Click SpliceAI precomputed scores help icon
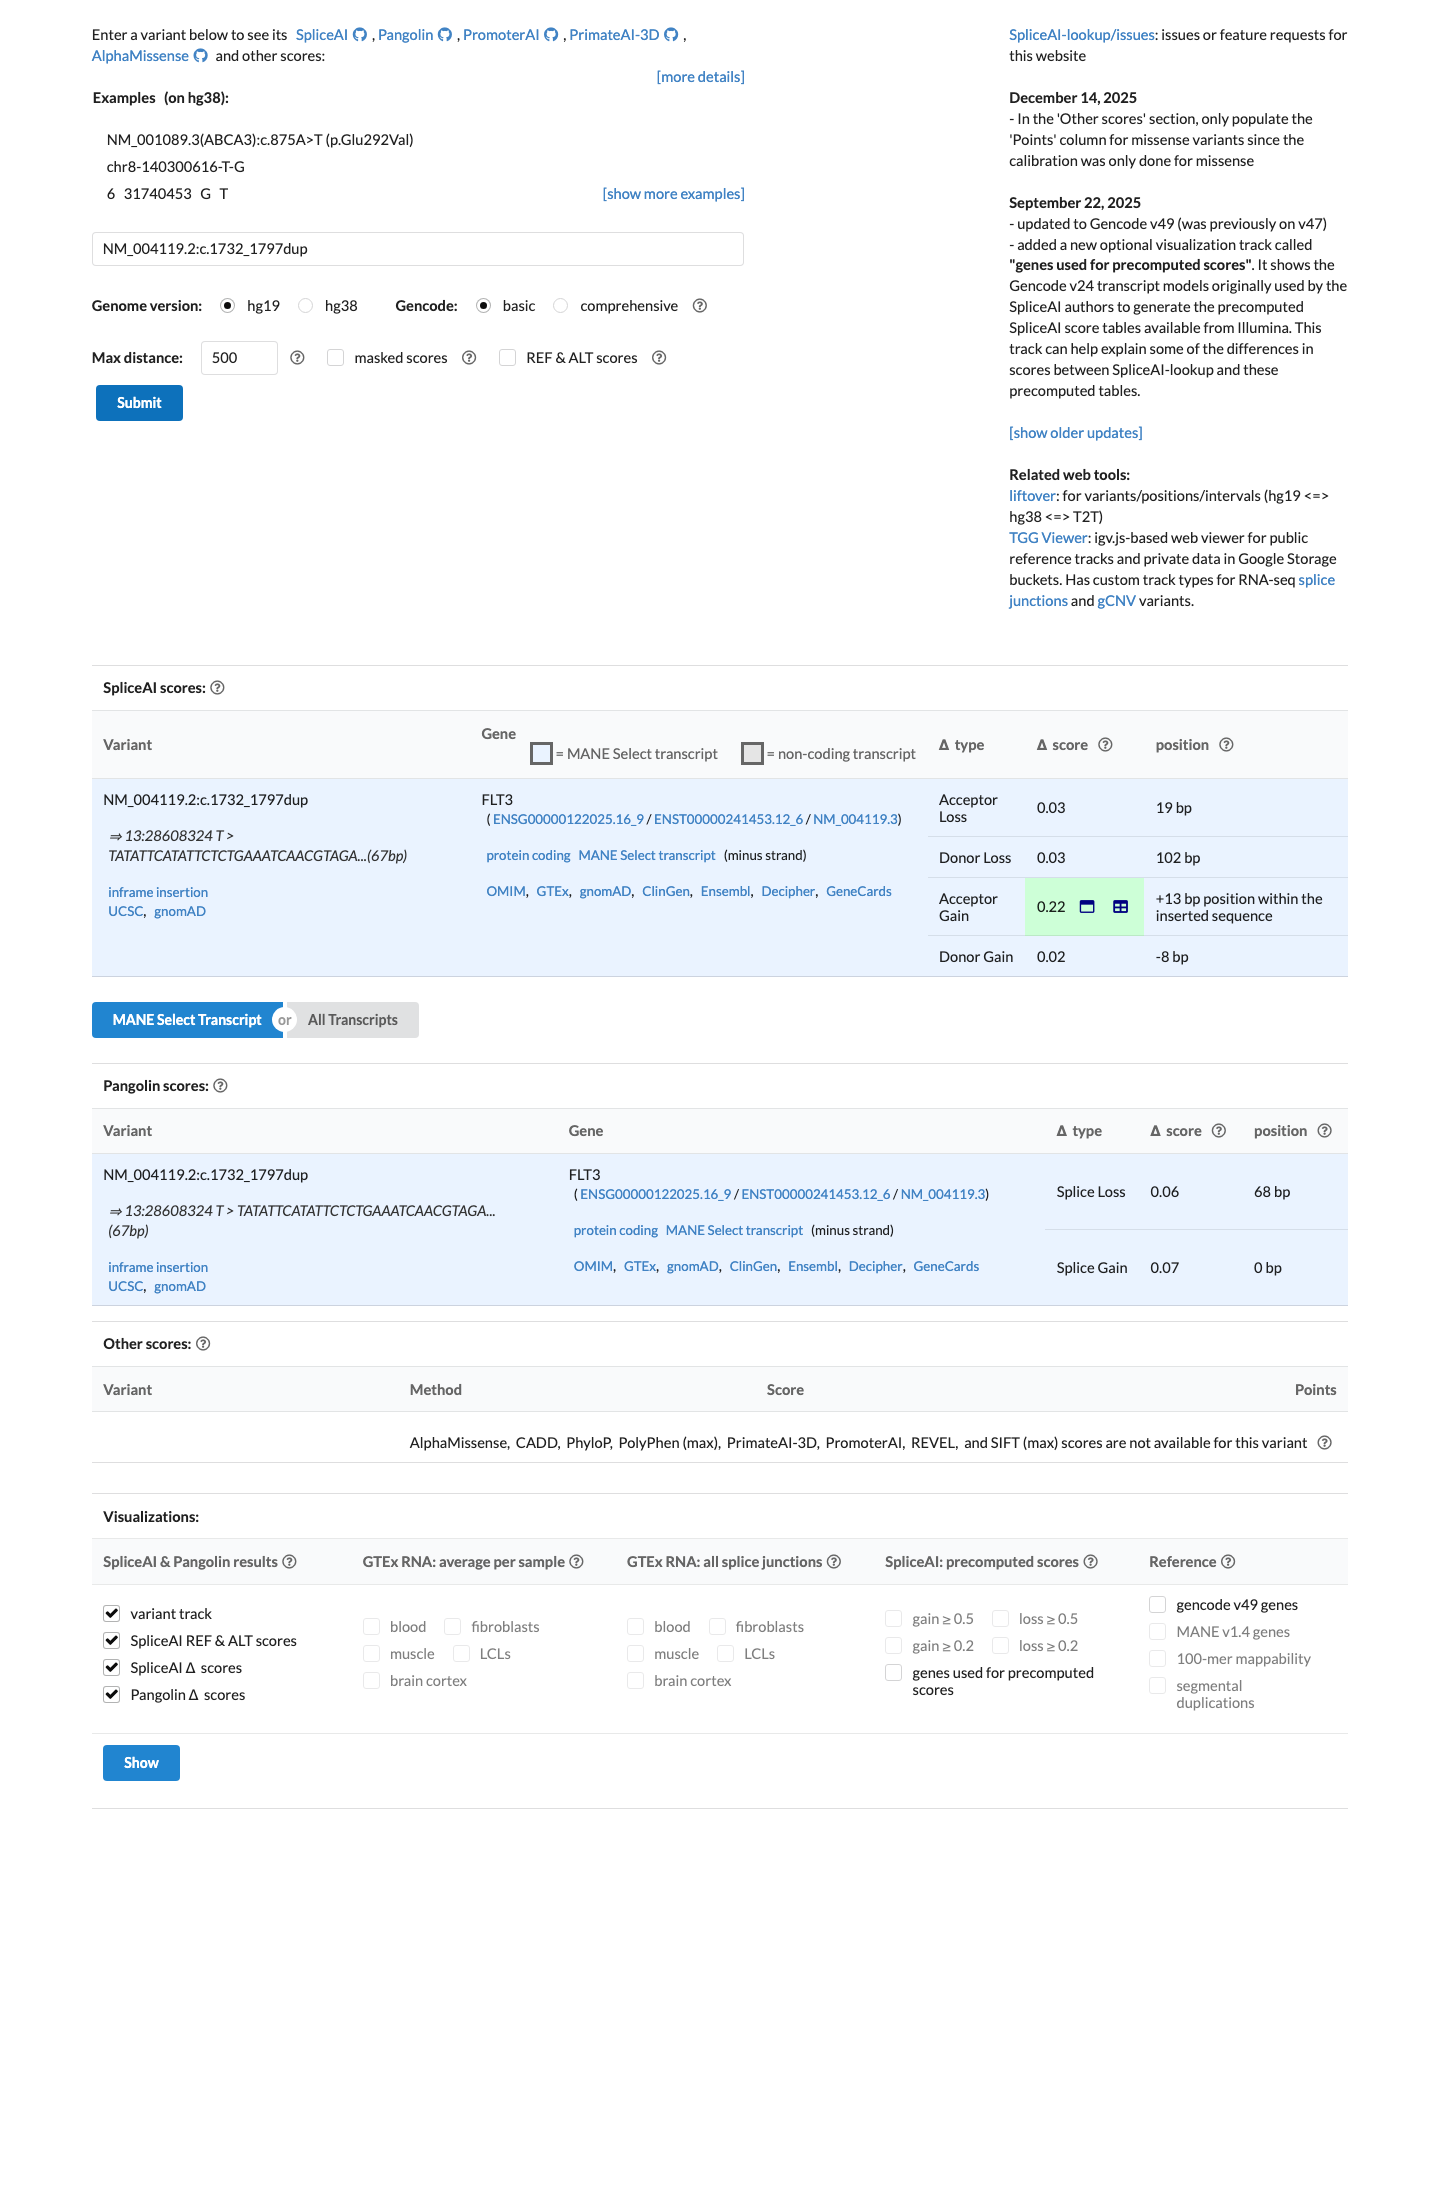Viewport: 1454px width, 2200px height. tap(1090, 1562)
